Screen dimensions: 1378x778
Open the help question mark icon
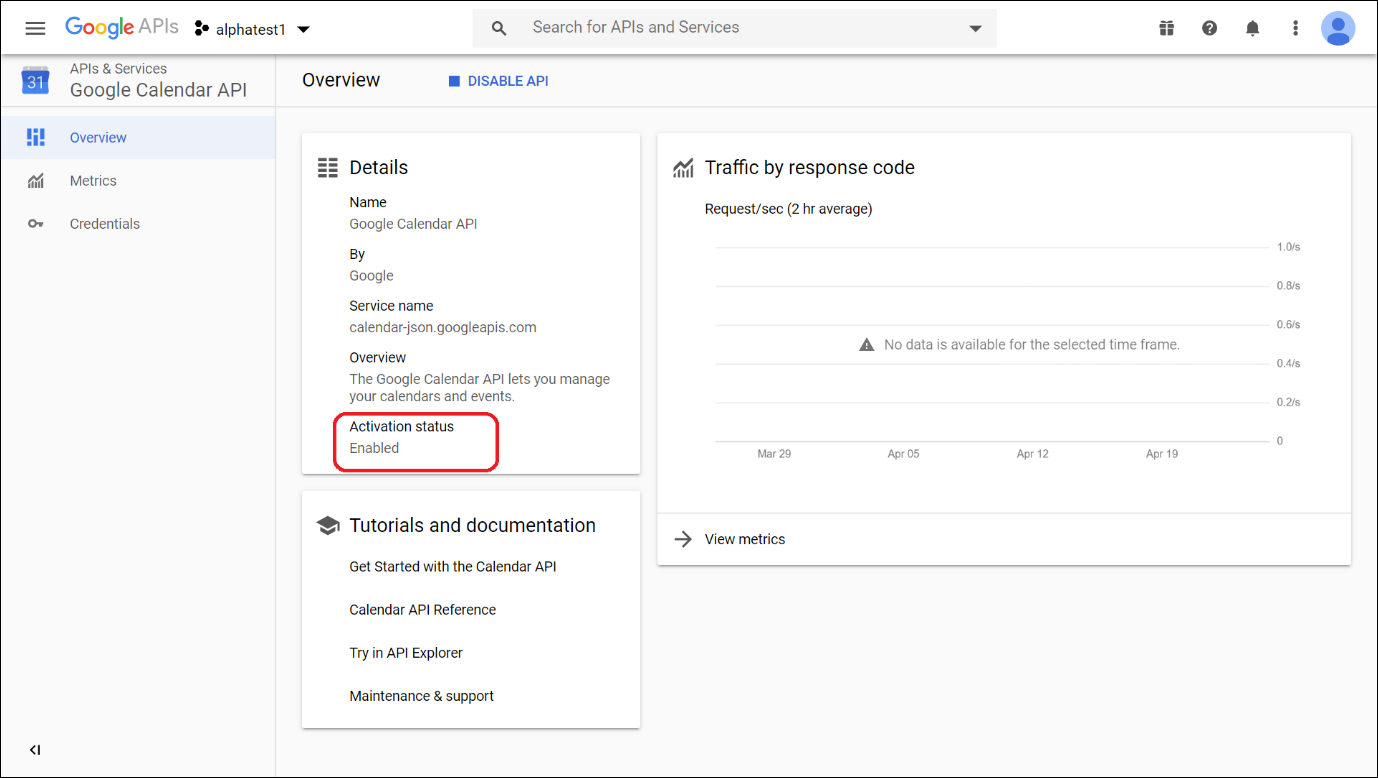click(x=1209, y=28)
